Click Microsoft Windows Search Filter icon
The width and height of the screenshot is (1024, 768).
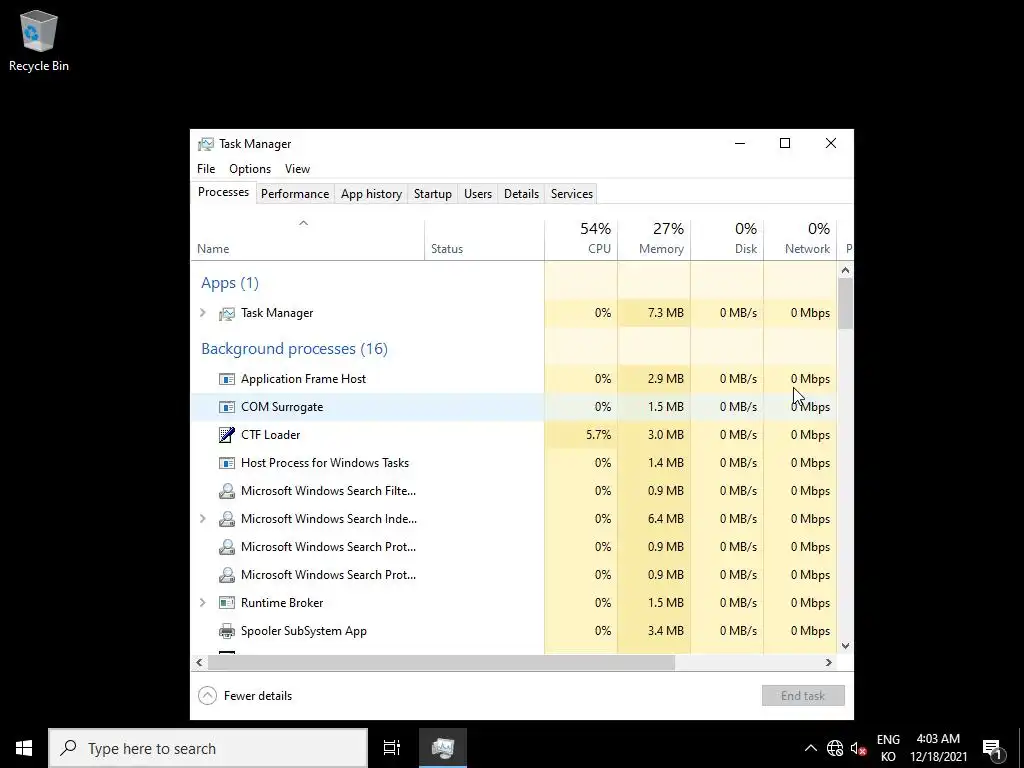(x=227, y=491)
